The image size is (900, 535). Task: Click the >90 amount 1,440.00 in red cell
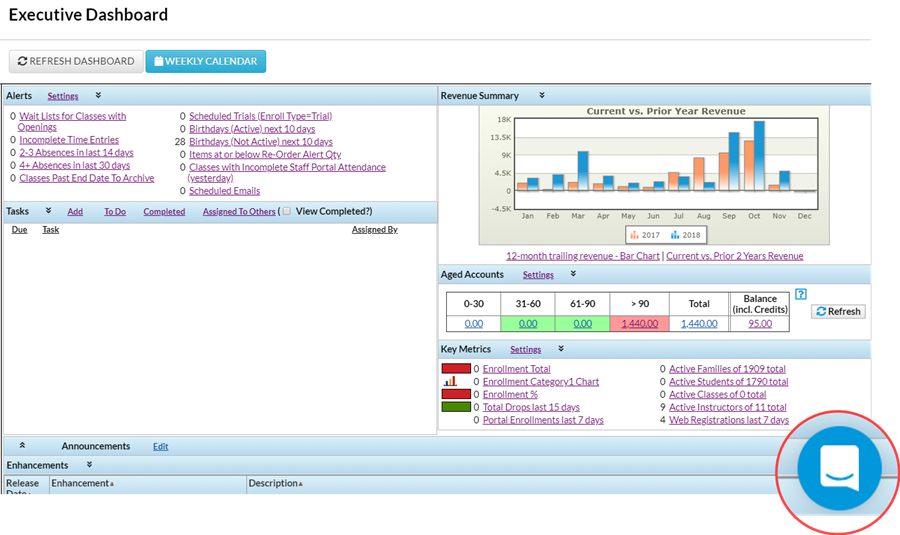pos(640,324)
